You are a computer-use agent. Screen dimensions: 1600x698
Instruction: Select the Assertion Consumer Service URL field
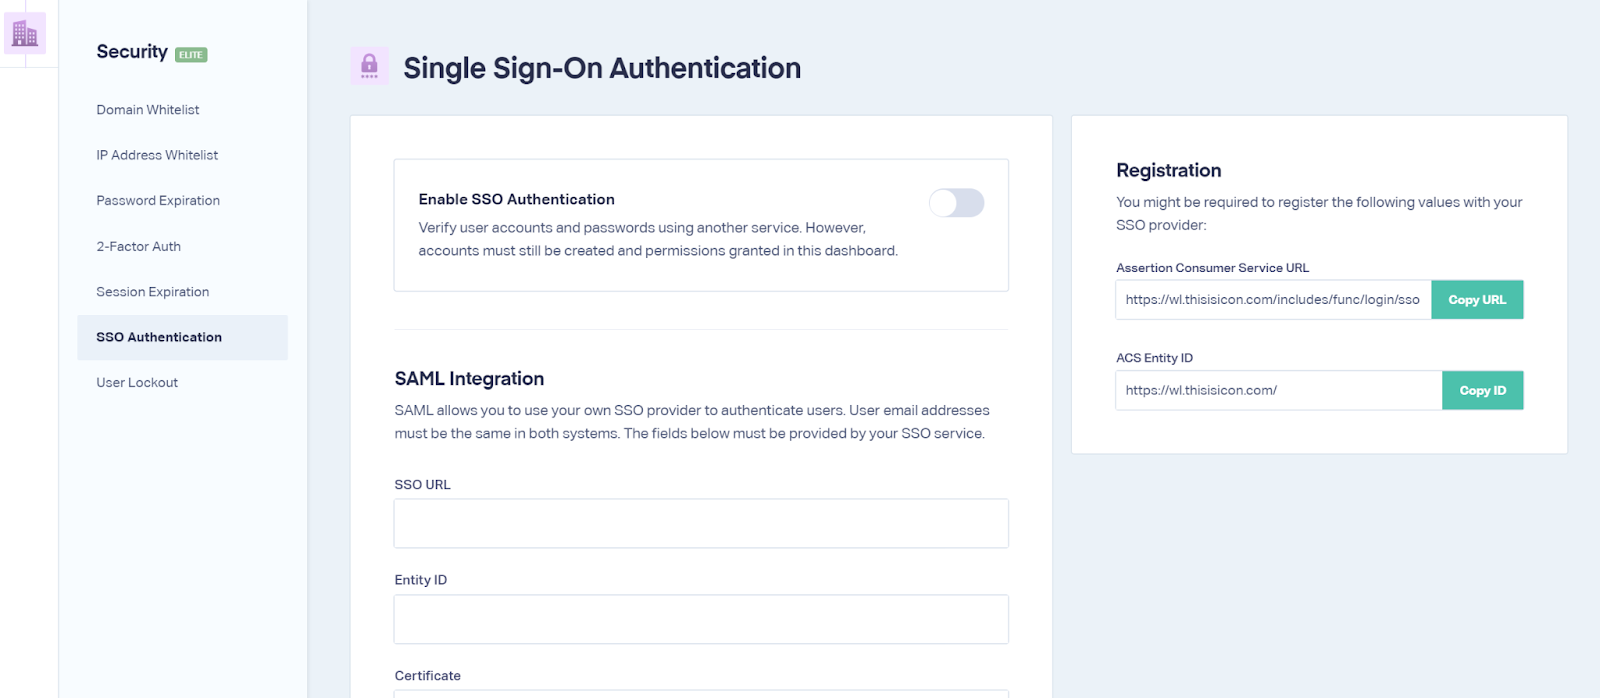tap(1273, 300)
